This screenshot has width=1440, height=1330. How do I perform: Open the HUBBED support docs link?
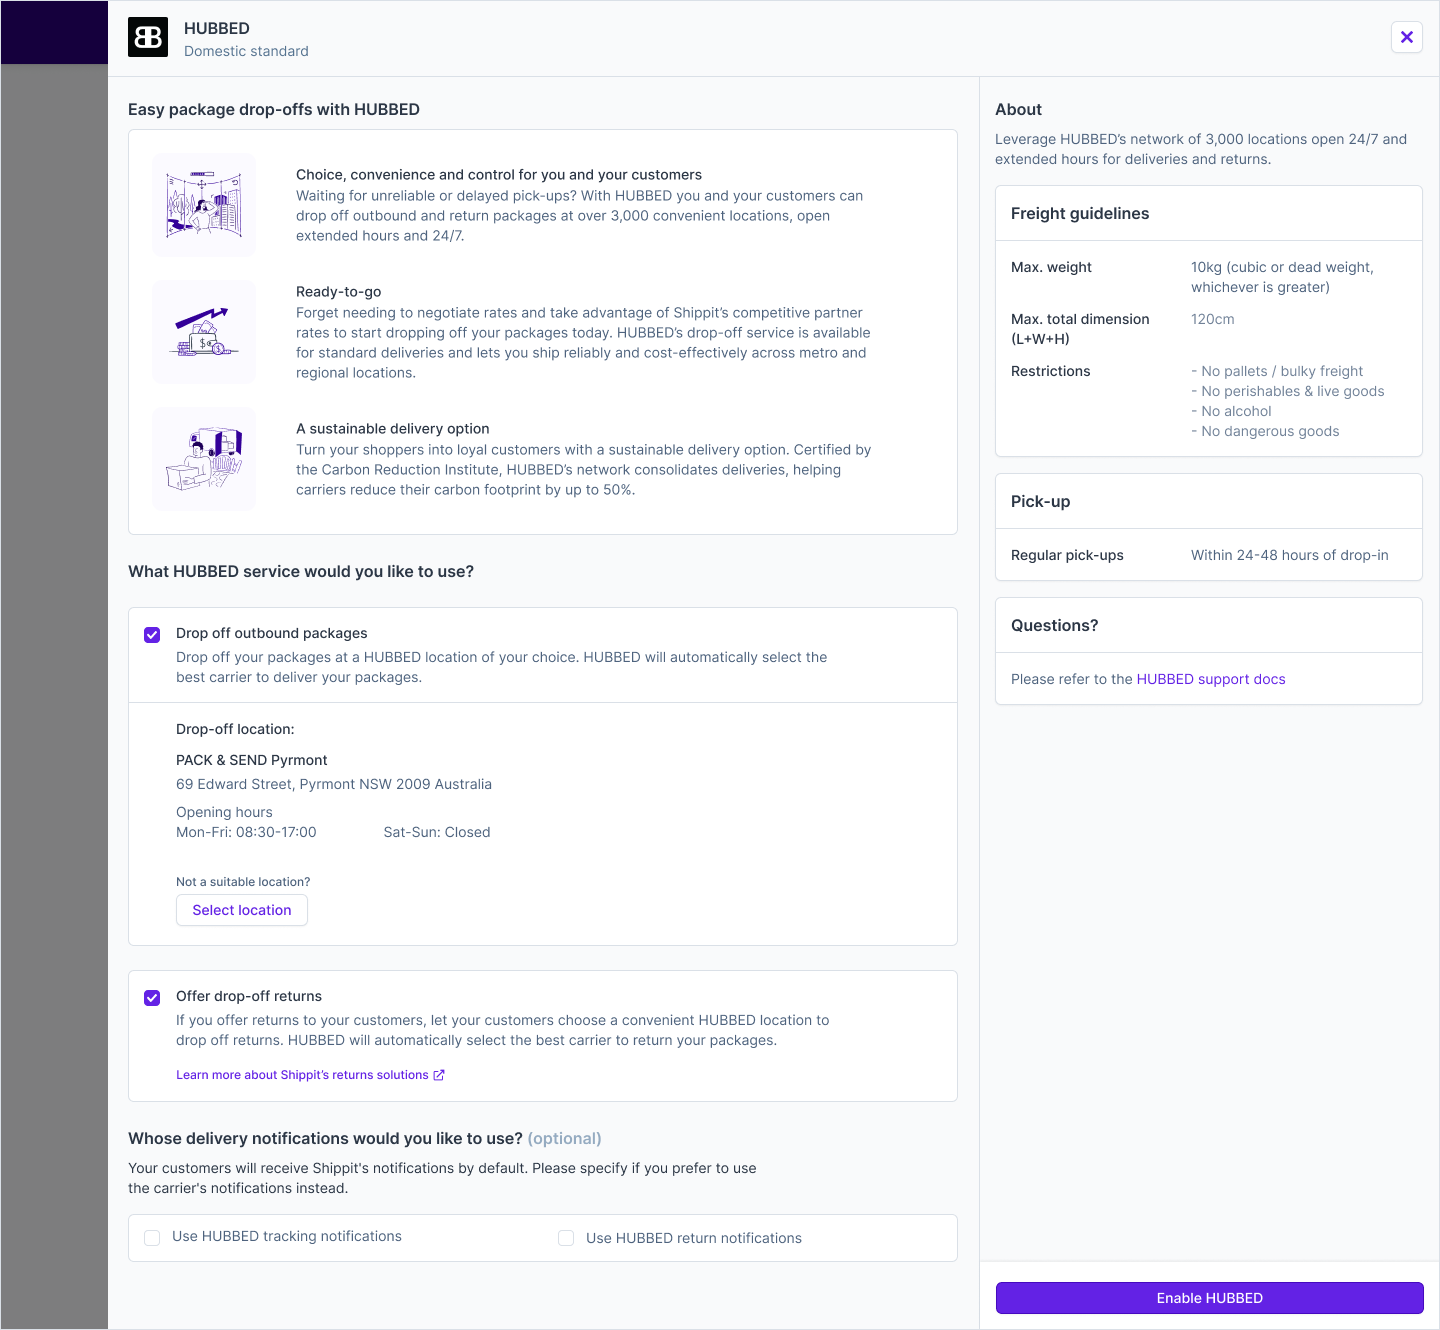pyautogui.click(x=1210, y=679)
